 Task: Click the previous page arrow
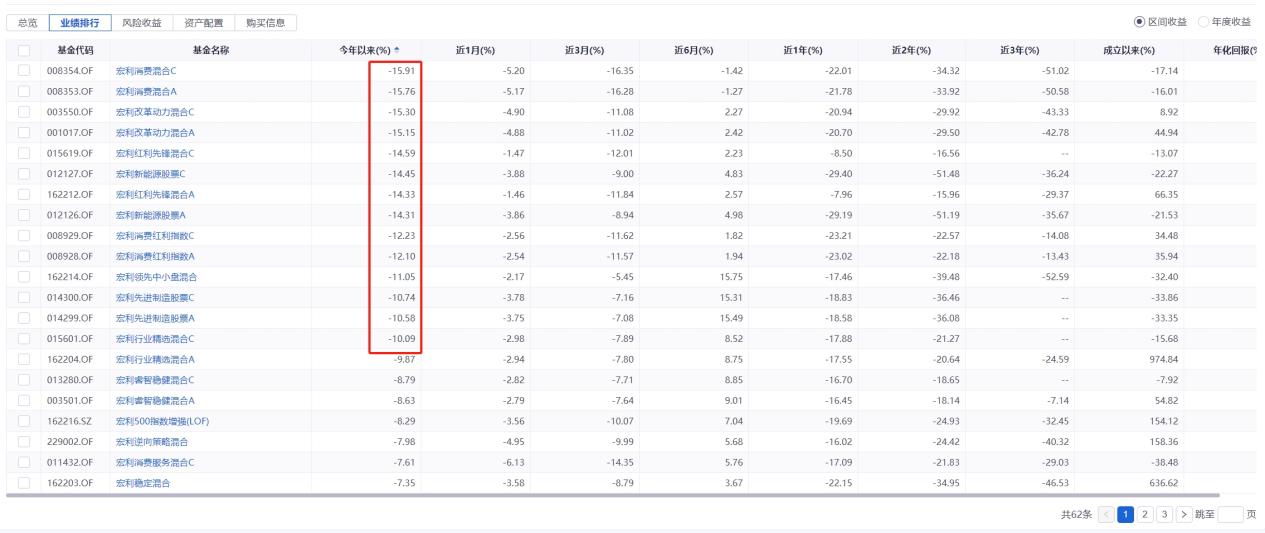[1106, 514]
